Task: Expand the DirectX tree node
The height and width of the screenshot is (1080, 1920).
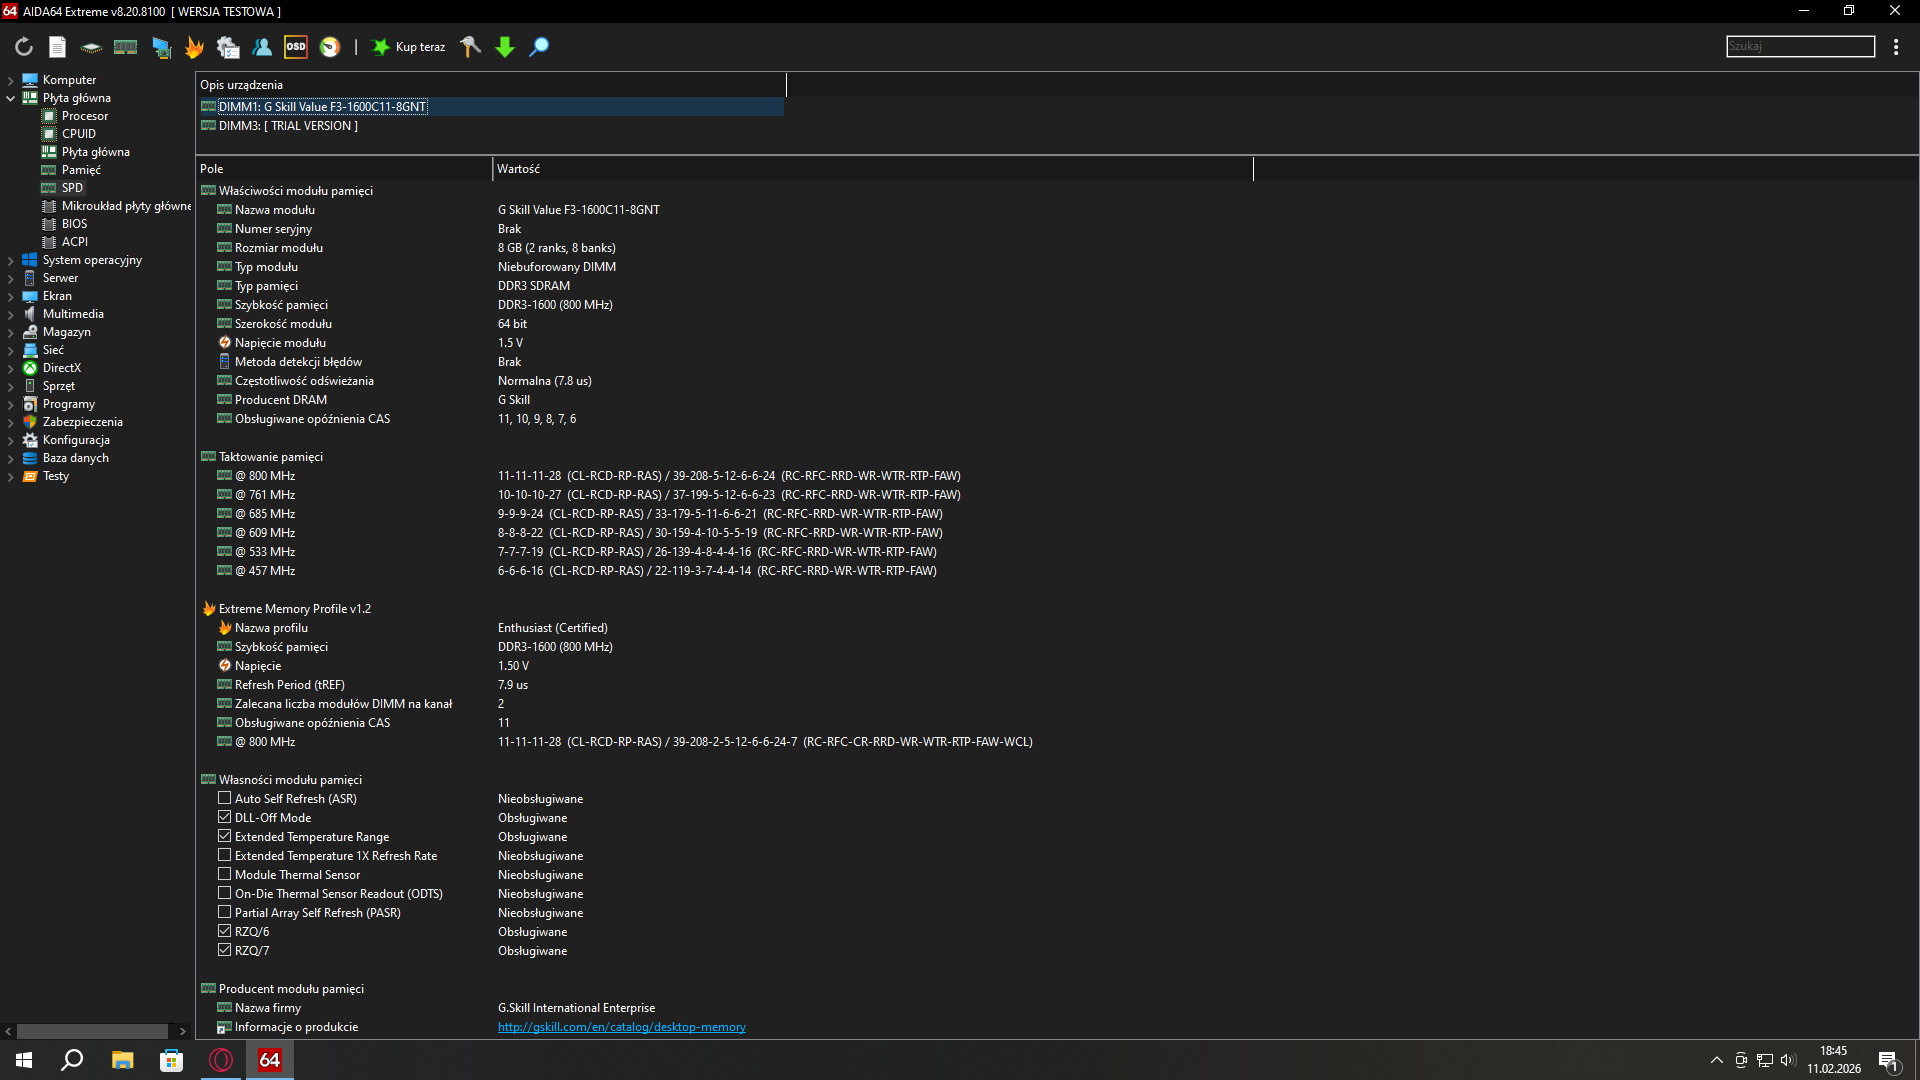Action: coord(10,368)
